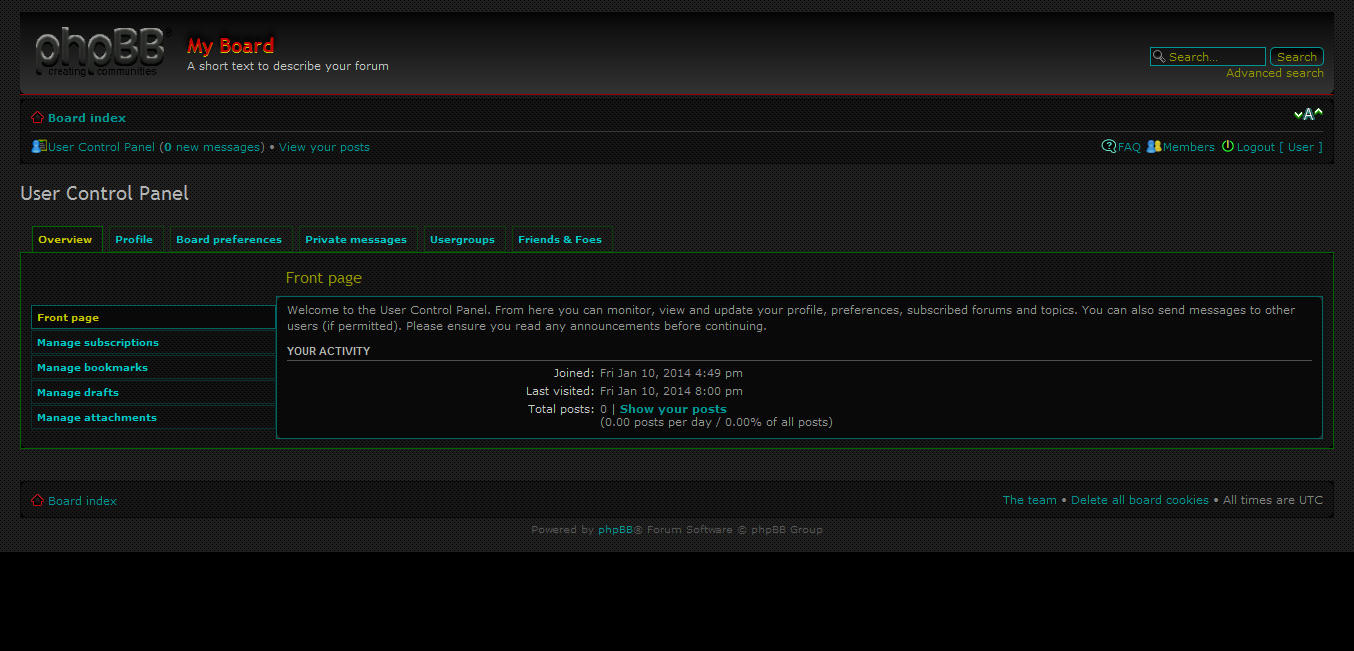The height and width of the screenshot is (651, 1354).
Task: Open FAQ via the question mark icon
Action: (x=1108, y=146)
